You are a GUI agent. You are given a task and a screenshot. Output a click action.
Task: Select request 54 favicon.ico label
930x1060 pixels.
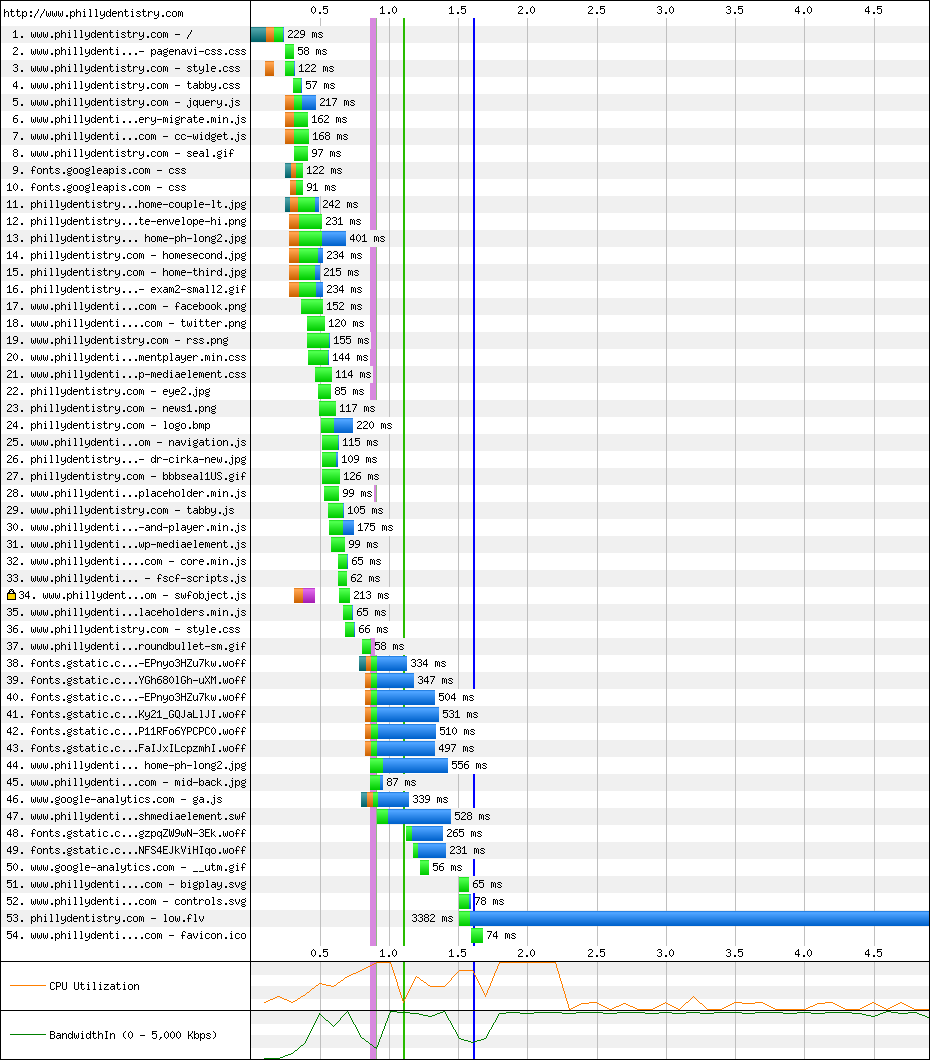click(126, 935)
